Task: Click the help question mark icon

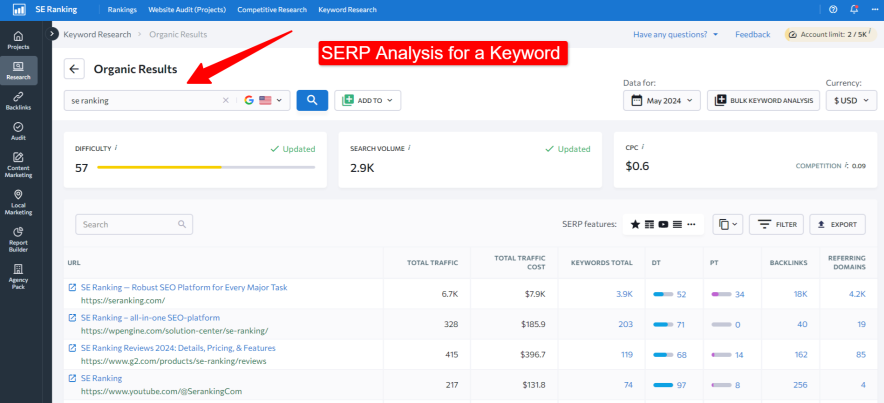Action: point(833,10)
